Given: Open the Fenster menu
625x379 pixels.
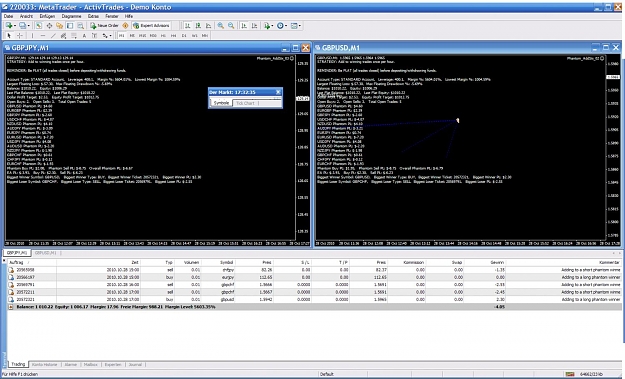Looking at the screenshot, I should coord(112,16).
